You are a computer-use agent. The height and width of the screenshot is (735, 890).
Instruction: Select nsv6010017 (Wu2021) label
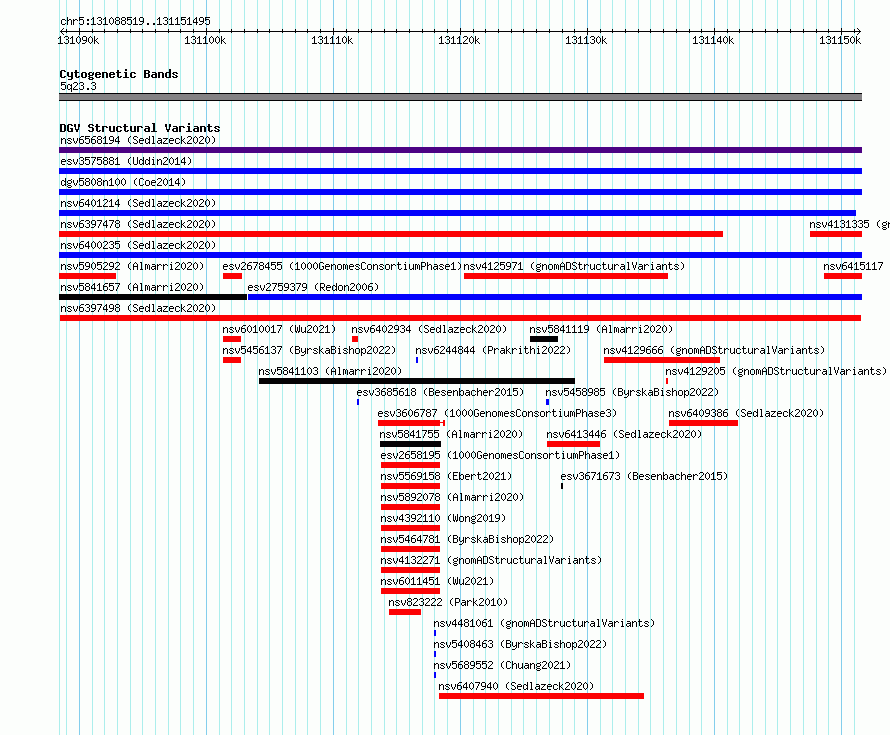[279, 329]
